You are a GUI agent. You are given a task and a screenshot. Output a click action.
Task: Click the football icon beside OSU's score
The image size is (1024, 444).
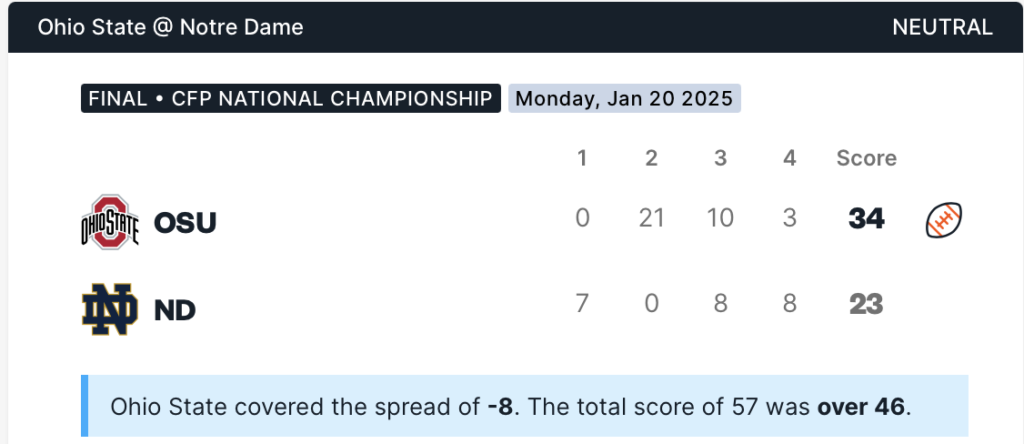[x=944, y=219]
